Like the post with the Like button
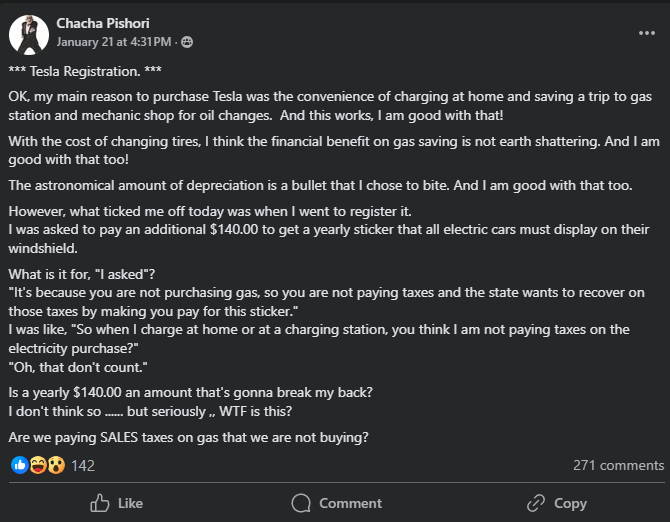 (x=116, y=503)
